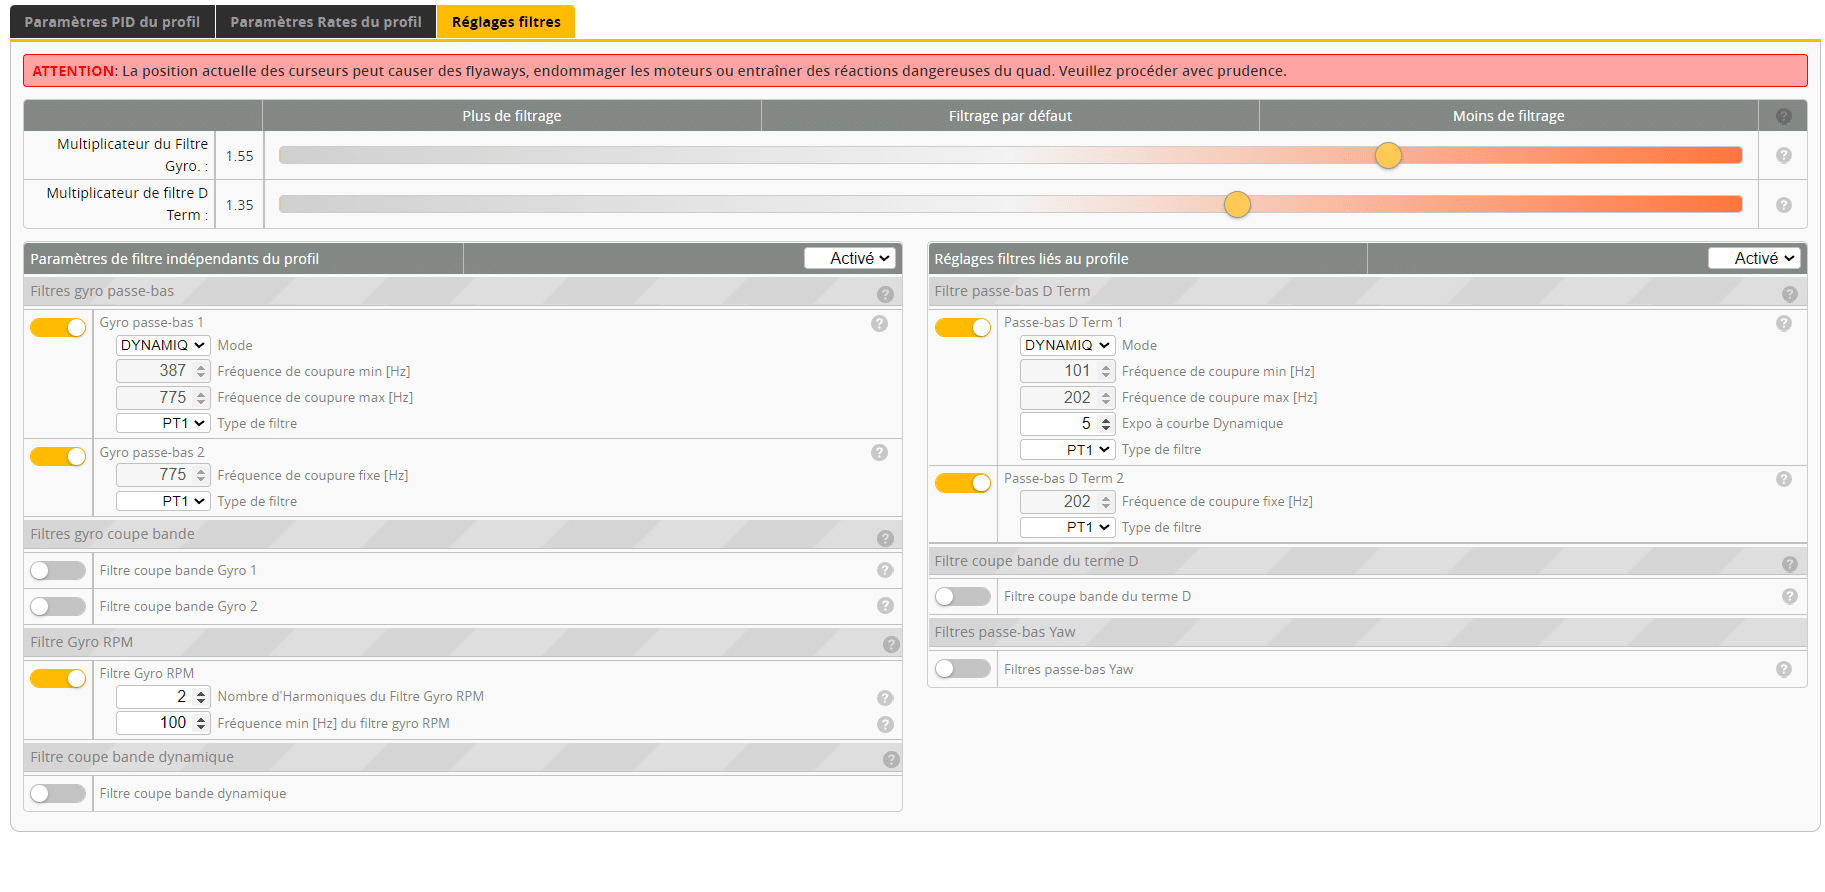Show help for Nombre d'Harmoniques du Filtre Gyro RPM

click(885, 698)
